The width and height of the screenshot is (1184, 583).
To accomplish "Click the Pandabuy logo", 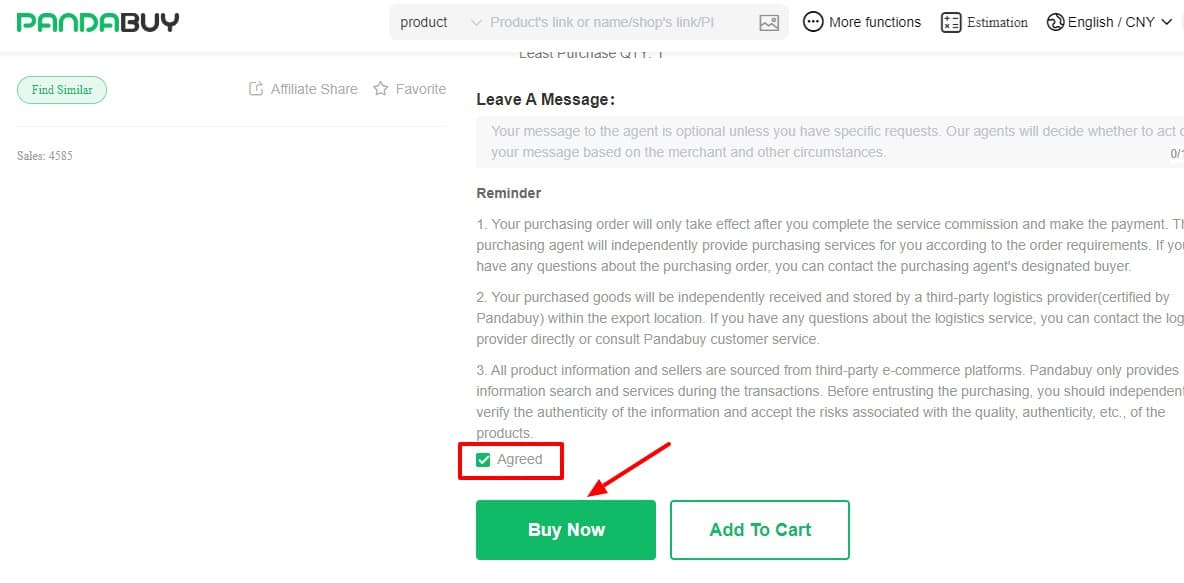I will click(x=98, y=22).
